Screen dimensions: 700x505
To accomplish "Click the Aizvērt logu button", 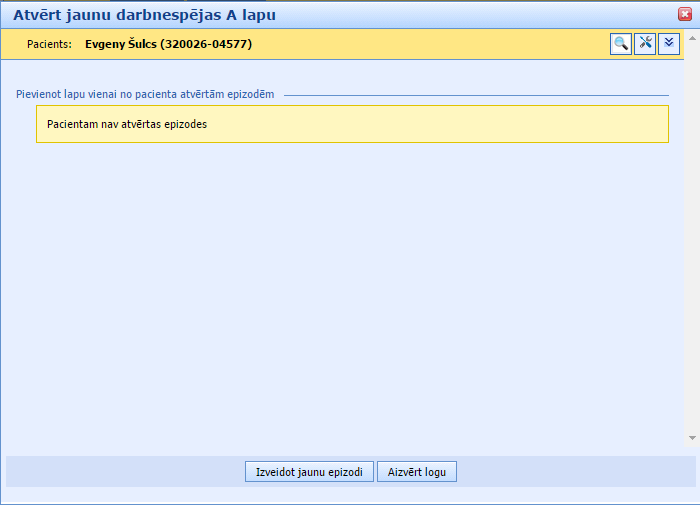I will pyautogui.click(x=417, y=472).
